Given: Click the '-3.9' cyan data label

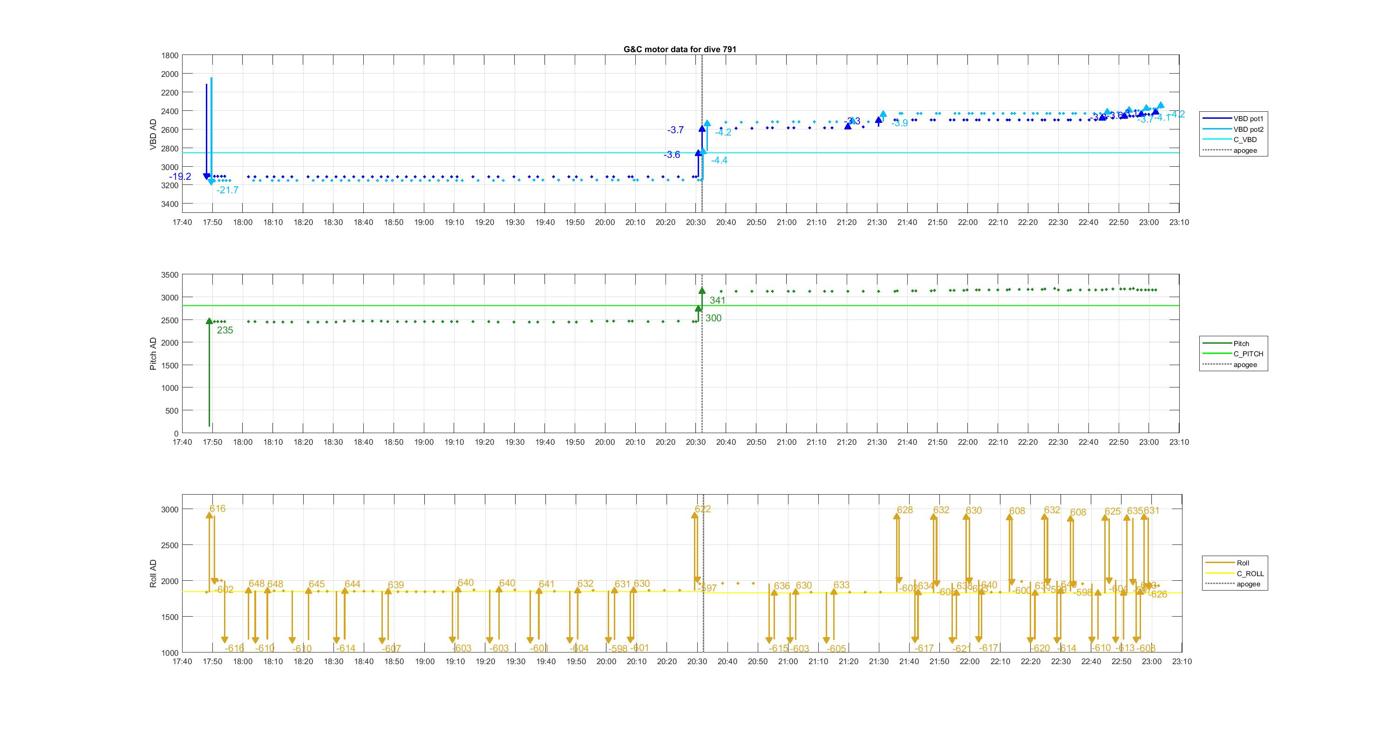Looking at the screenshot, I should [900, 123].
